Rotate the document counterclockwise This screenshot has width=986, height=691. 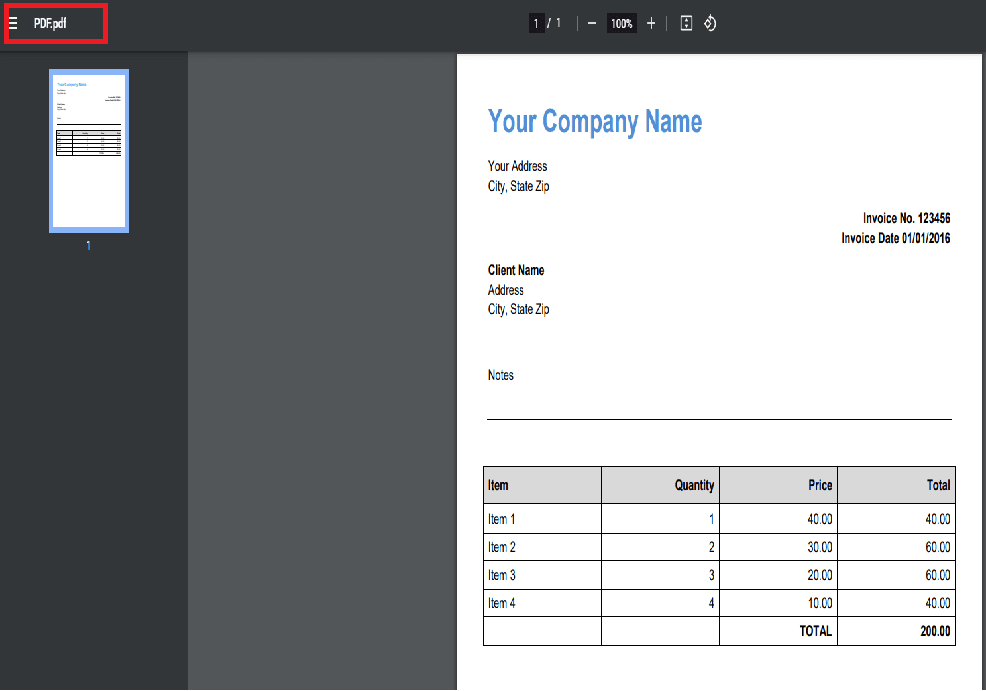click(x=710, y=23)
